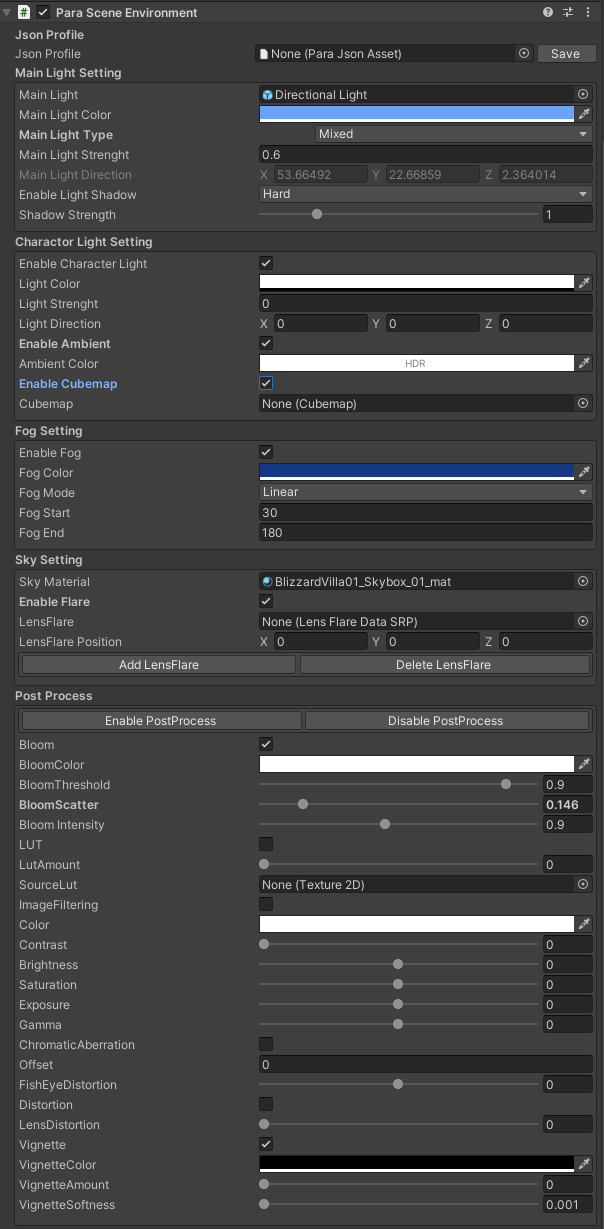Screen dimensions: 604x1229
Task: Open the component context menu via three dots
Action: click(x=590, y=12)
